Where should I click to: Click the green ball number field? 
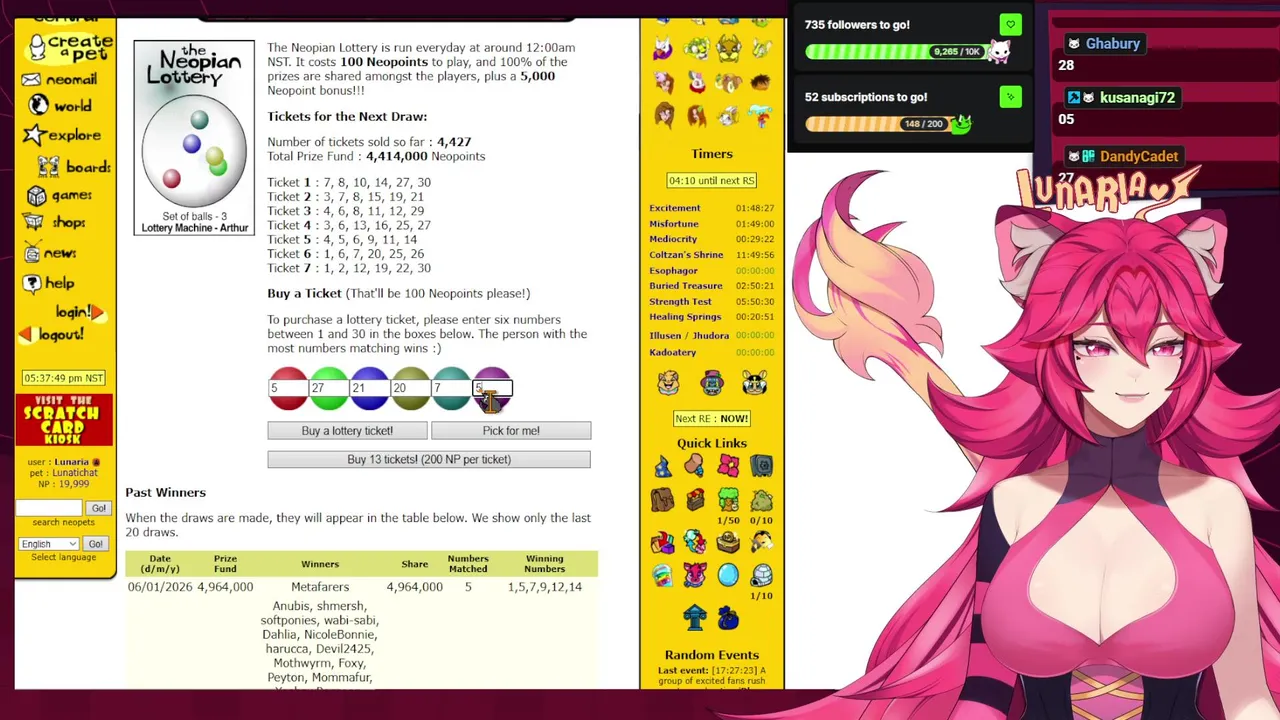329,388
